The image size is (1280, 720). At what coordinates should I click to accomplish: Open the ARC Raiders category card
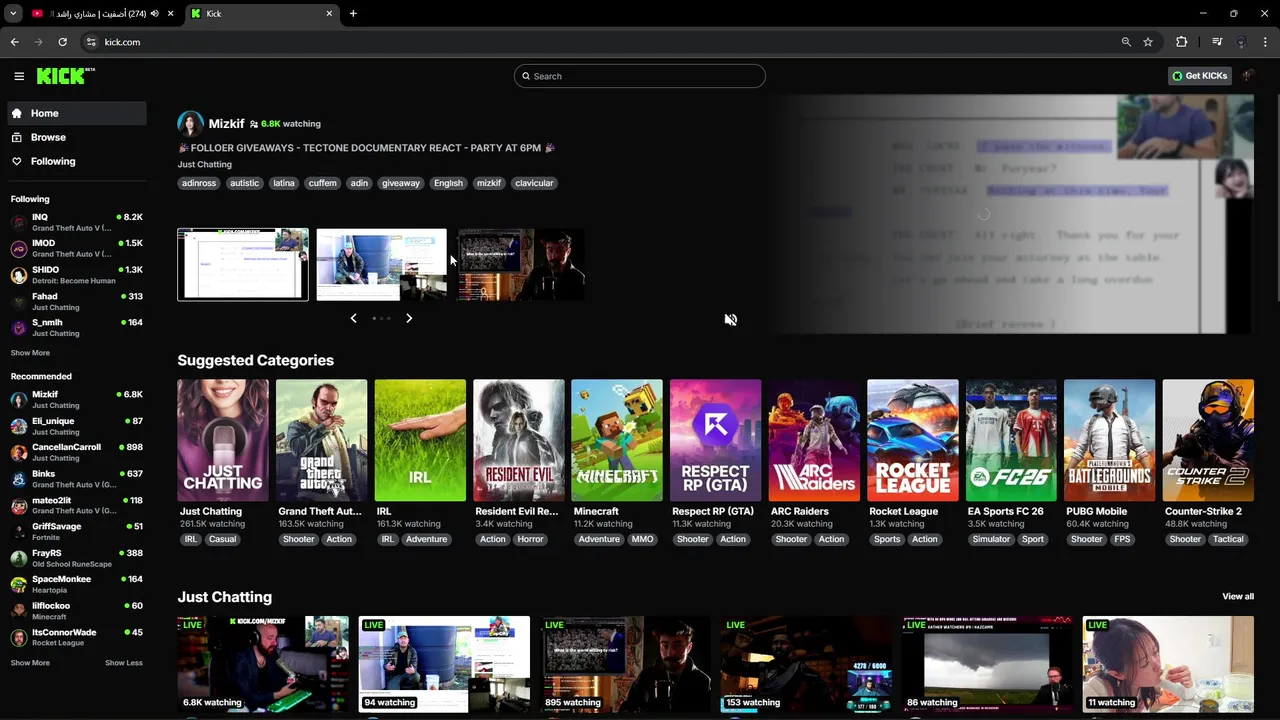(x=814, y=440)
